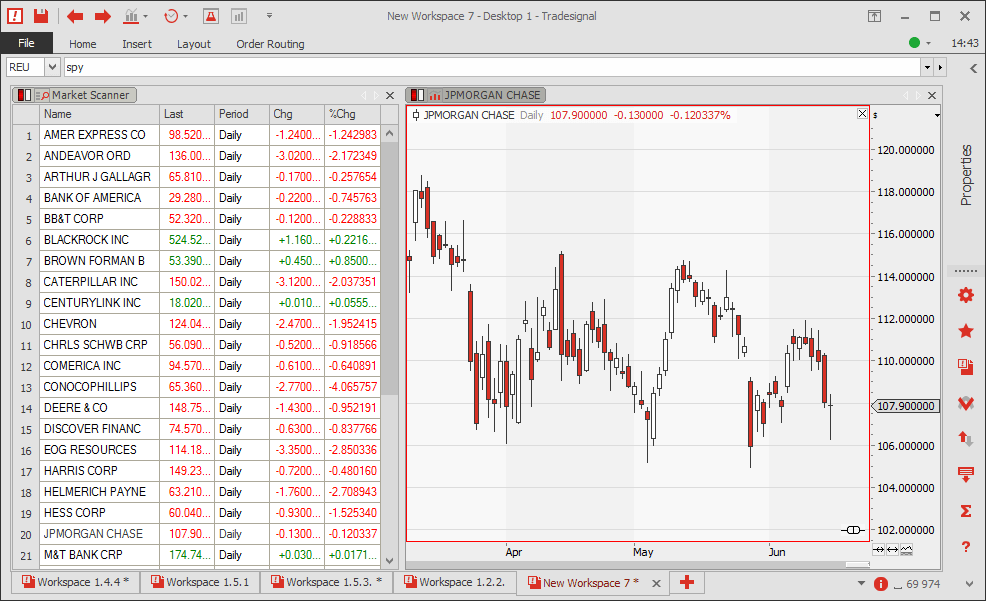Image resolution: width=986 pixels, height=601 pixels.
Task: Click the red-white panel icon of chart pane
Action: (418, 96)
